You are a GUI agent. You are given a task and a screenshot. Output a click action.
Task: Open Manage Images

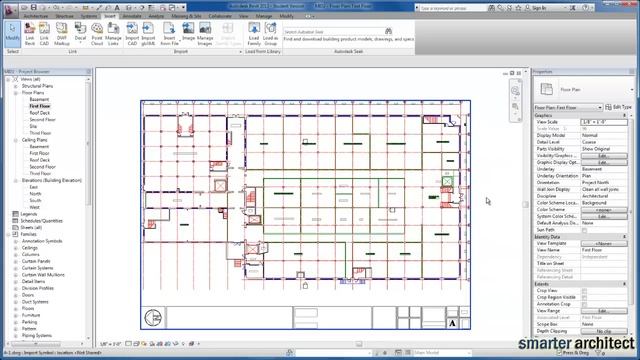[x=205, y=34]
